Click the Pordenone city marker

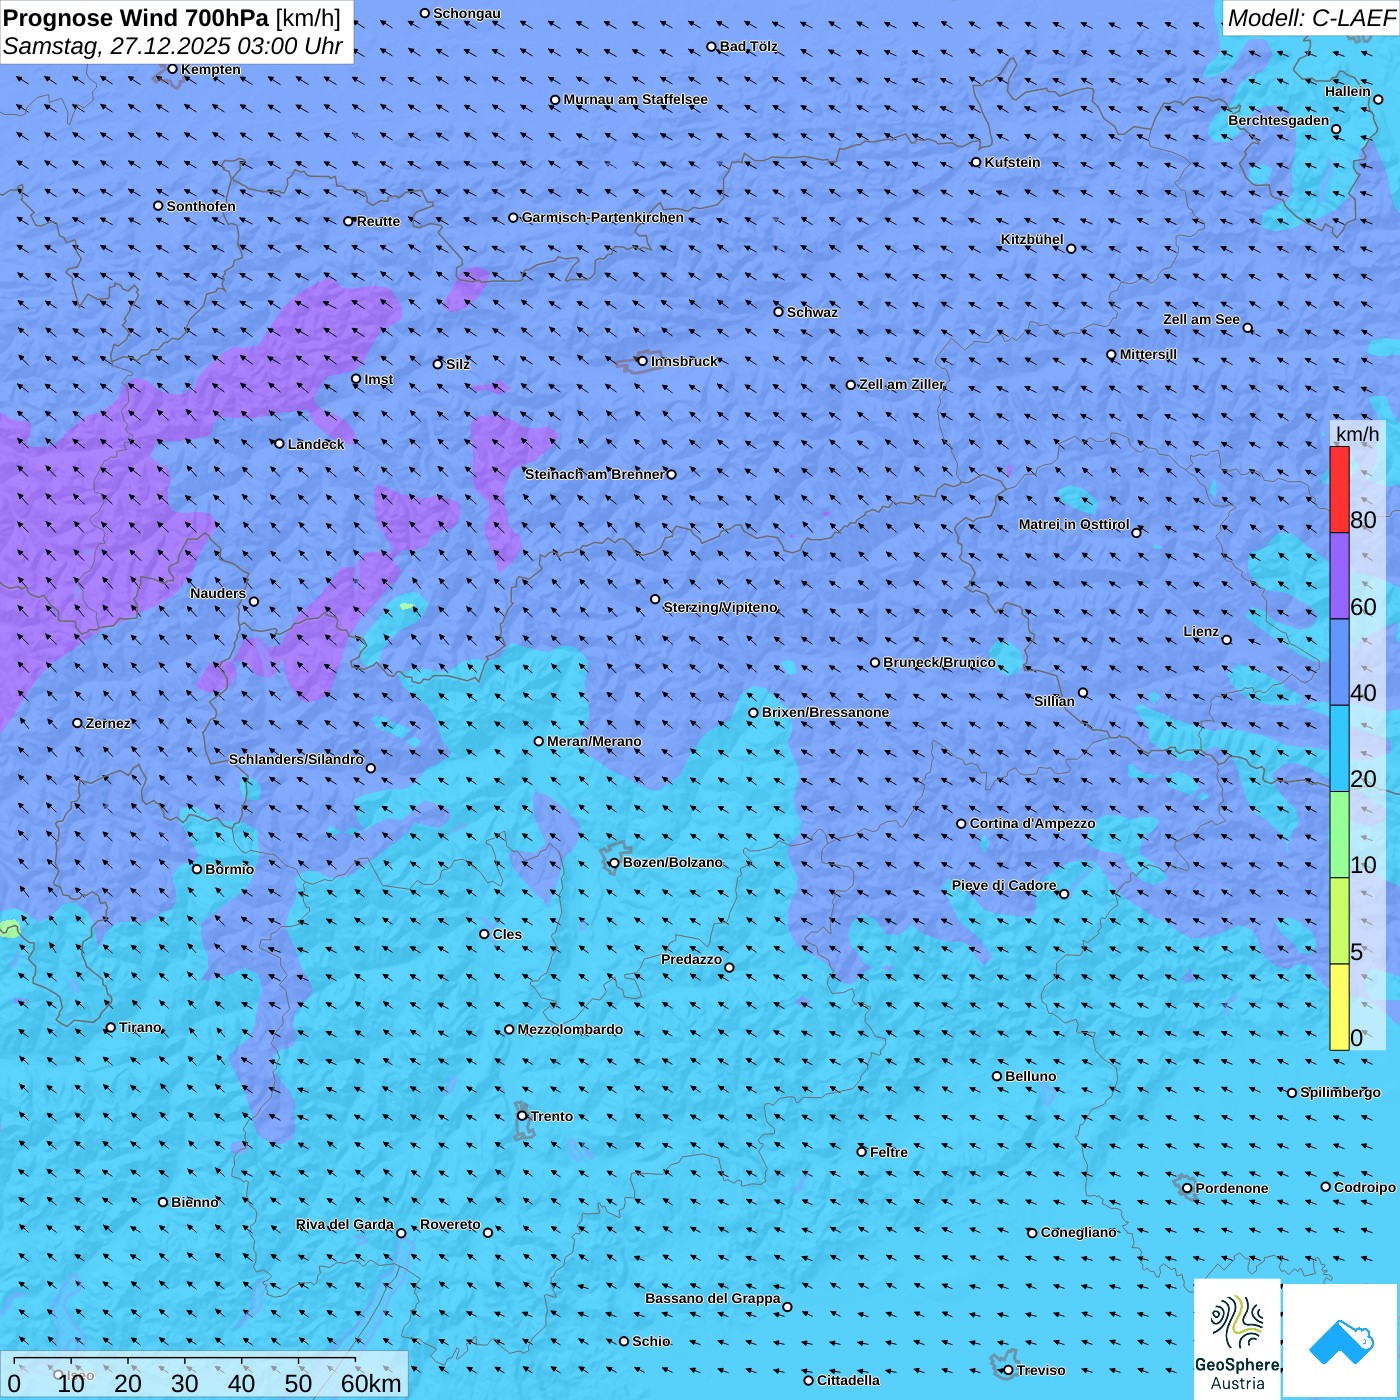click(x=1187, y=1188)
